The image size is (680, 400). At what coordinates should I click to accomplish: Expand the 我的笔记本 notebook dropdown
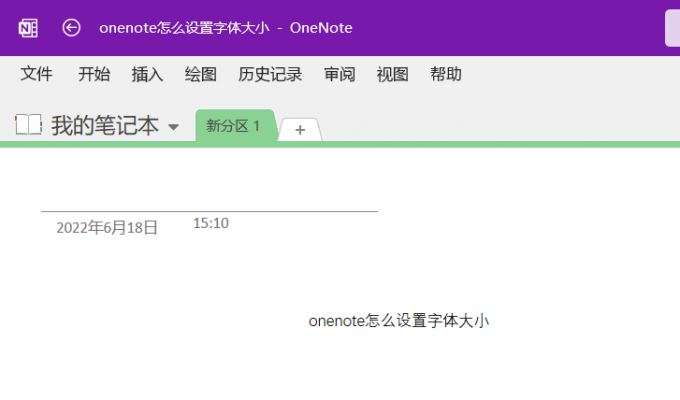click(173, 127)
